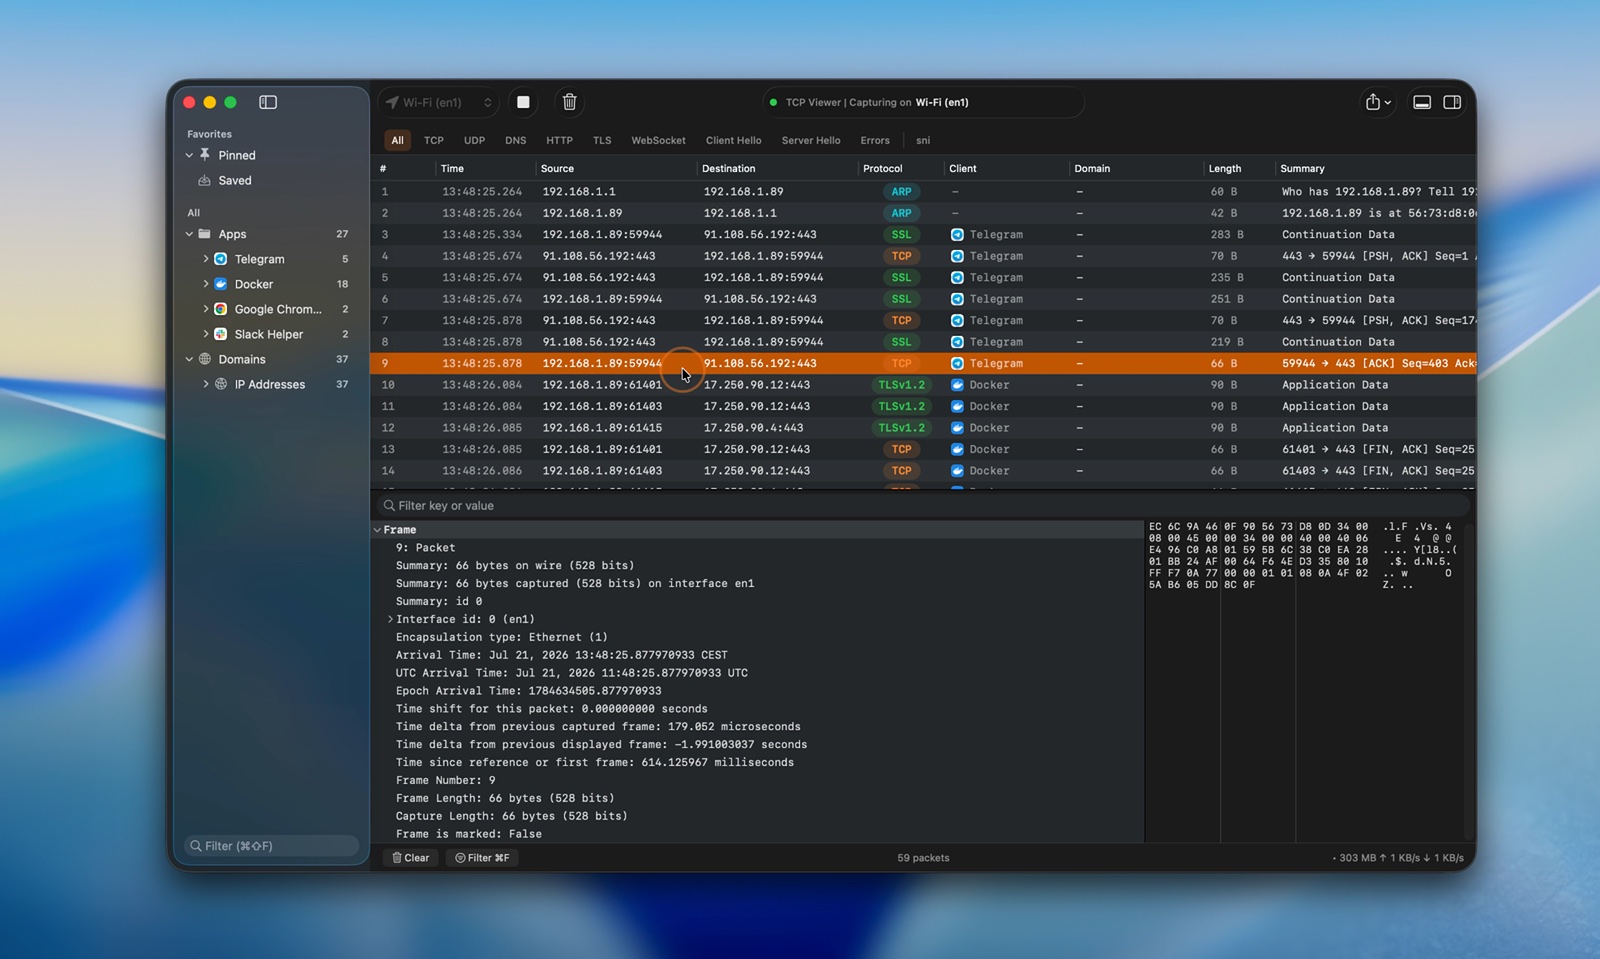Sort by the Protocol column header
The width and height of the screenshot is (1600, 959).
pyautogui.click(x=882, y=169)
